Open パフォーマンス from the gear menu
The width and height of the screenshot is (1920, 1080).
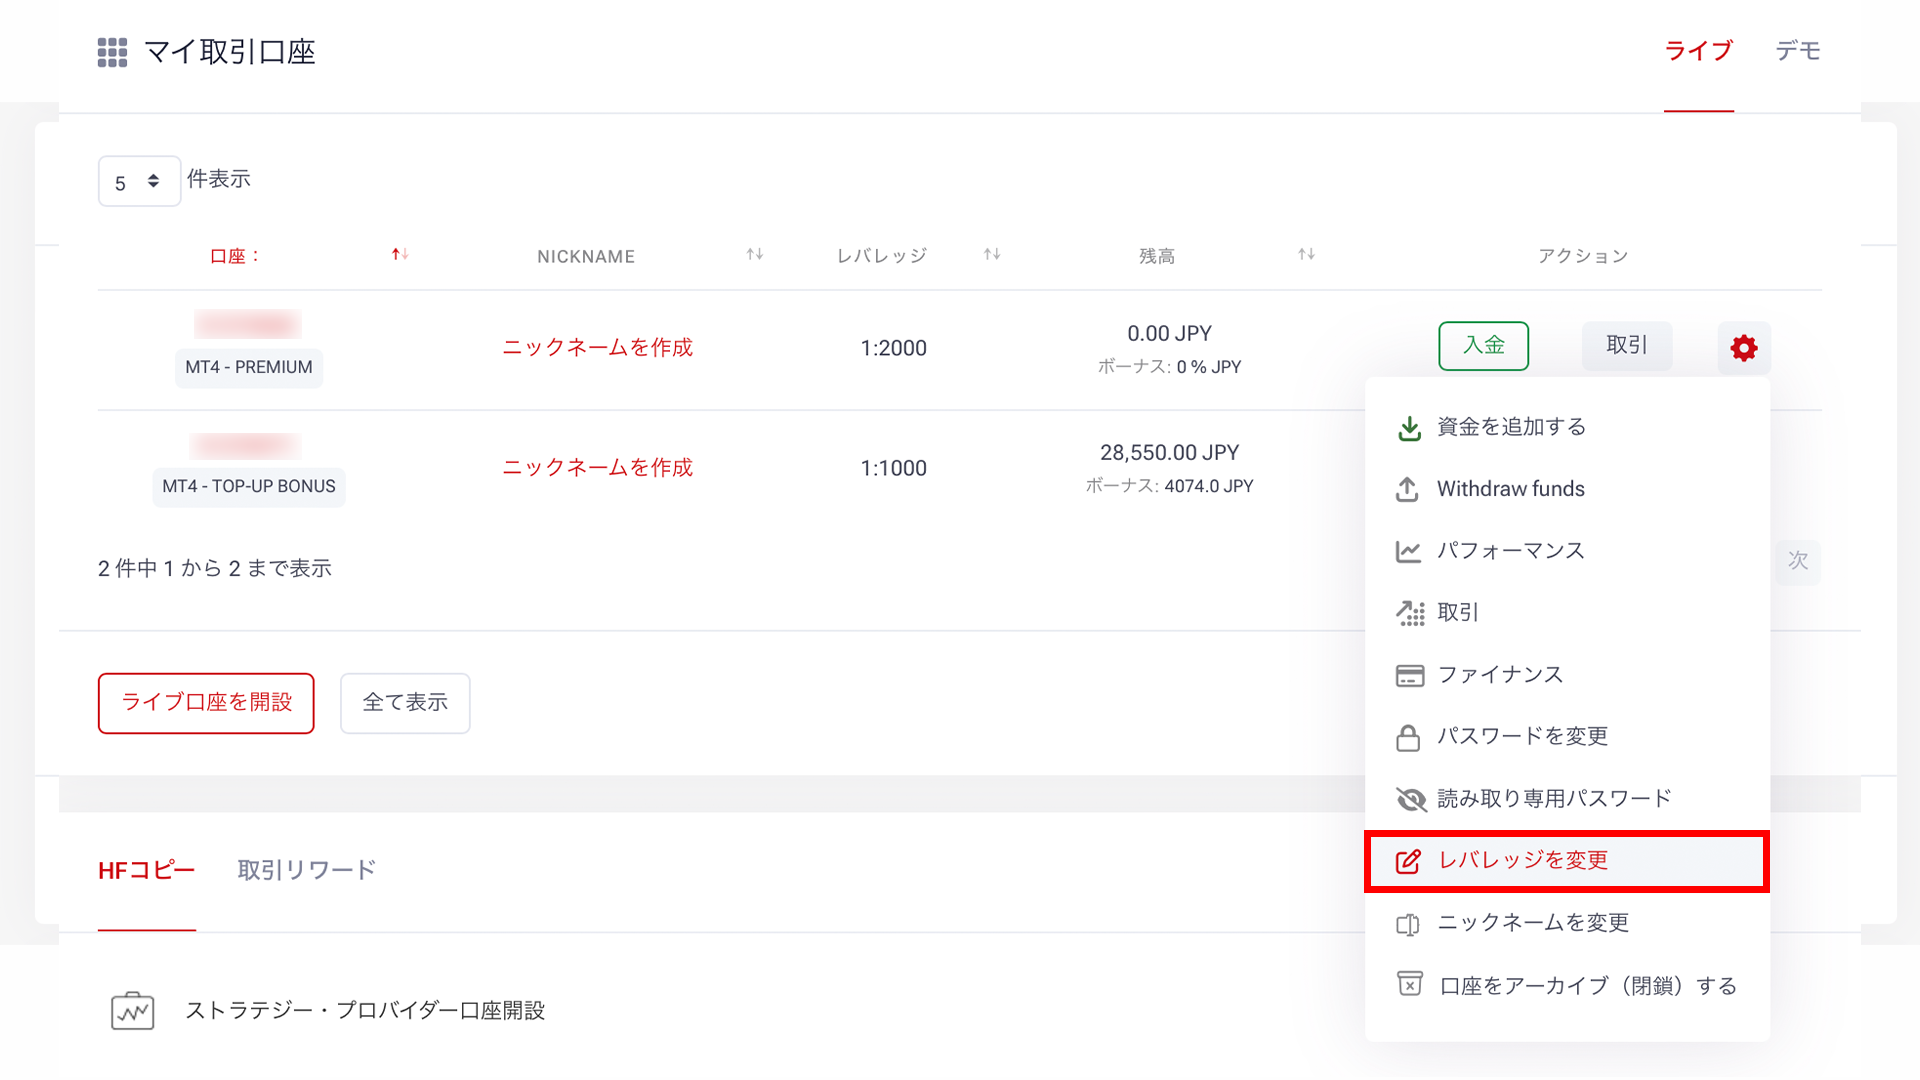(x=1510, y=551)
